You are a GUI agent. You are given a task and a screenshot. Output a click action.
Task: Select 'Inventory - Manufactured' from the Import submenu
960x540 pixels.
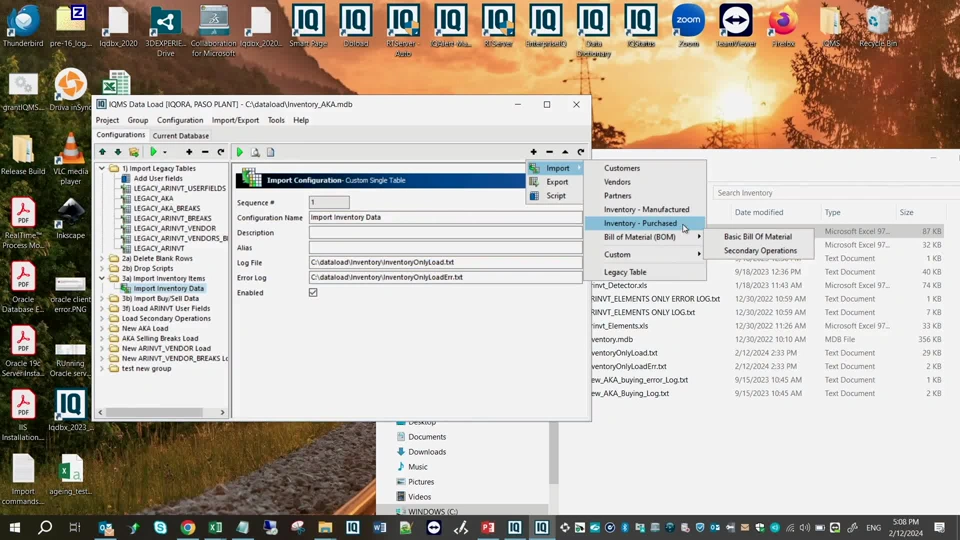646,210
